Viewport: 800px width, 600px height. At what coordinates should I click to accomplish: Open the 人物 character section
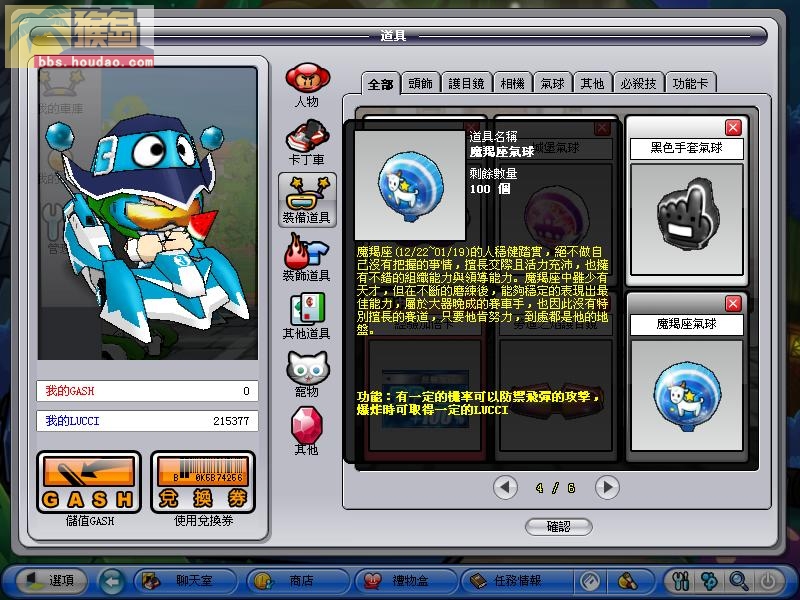pyautogui.click(x=308, y=85)
